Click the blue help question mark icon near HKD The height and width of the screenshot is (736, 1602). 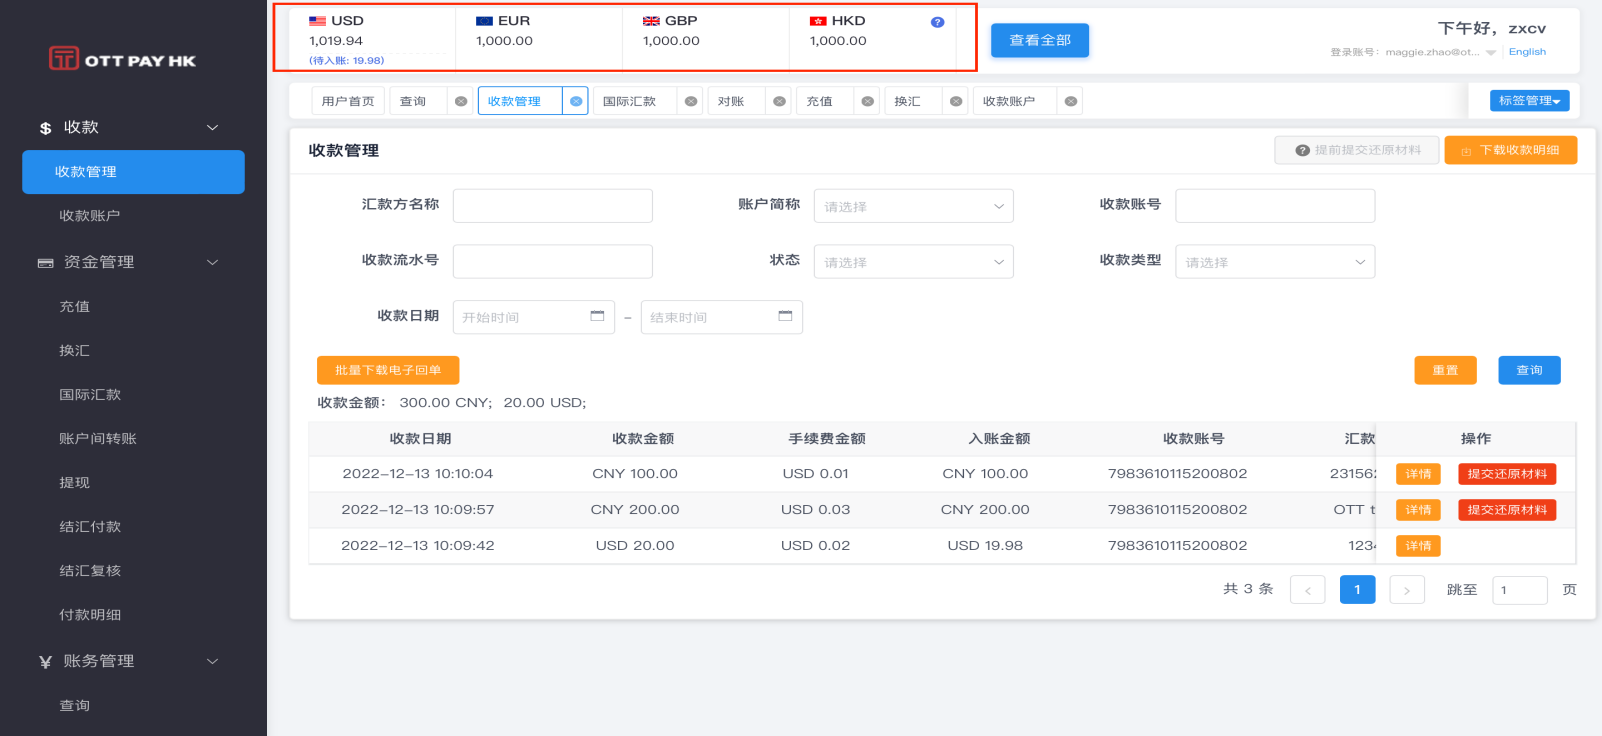937,22
